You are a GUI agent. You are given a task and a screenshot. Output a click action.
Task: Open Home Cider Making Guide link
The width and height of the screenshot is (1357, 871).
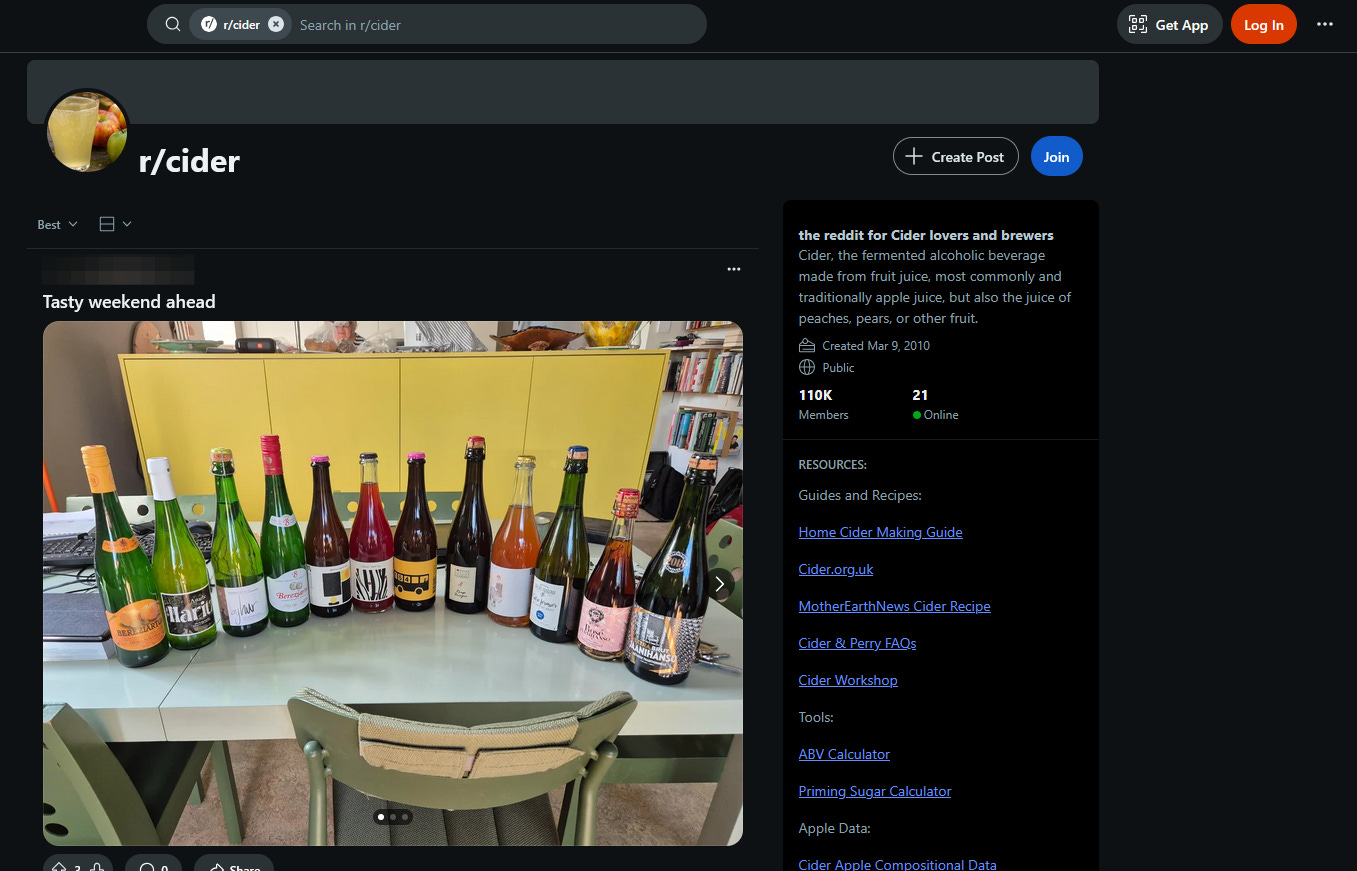tap(880, 532)
